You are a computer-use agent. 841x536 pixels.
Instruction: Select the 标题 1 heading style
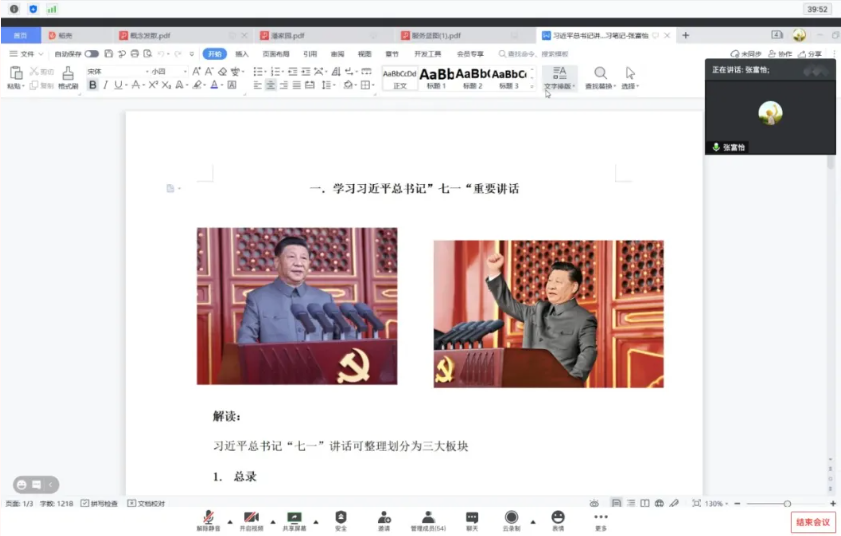(x=437, y=78)
